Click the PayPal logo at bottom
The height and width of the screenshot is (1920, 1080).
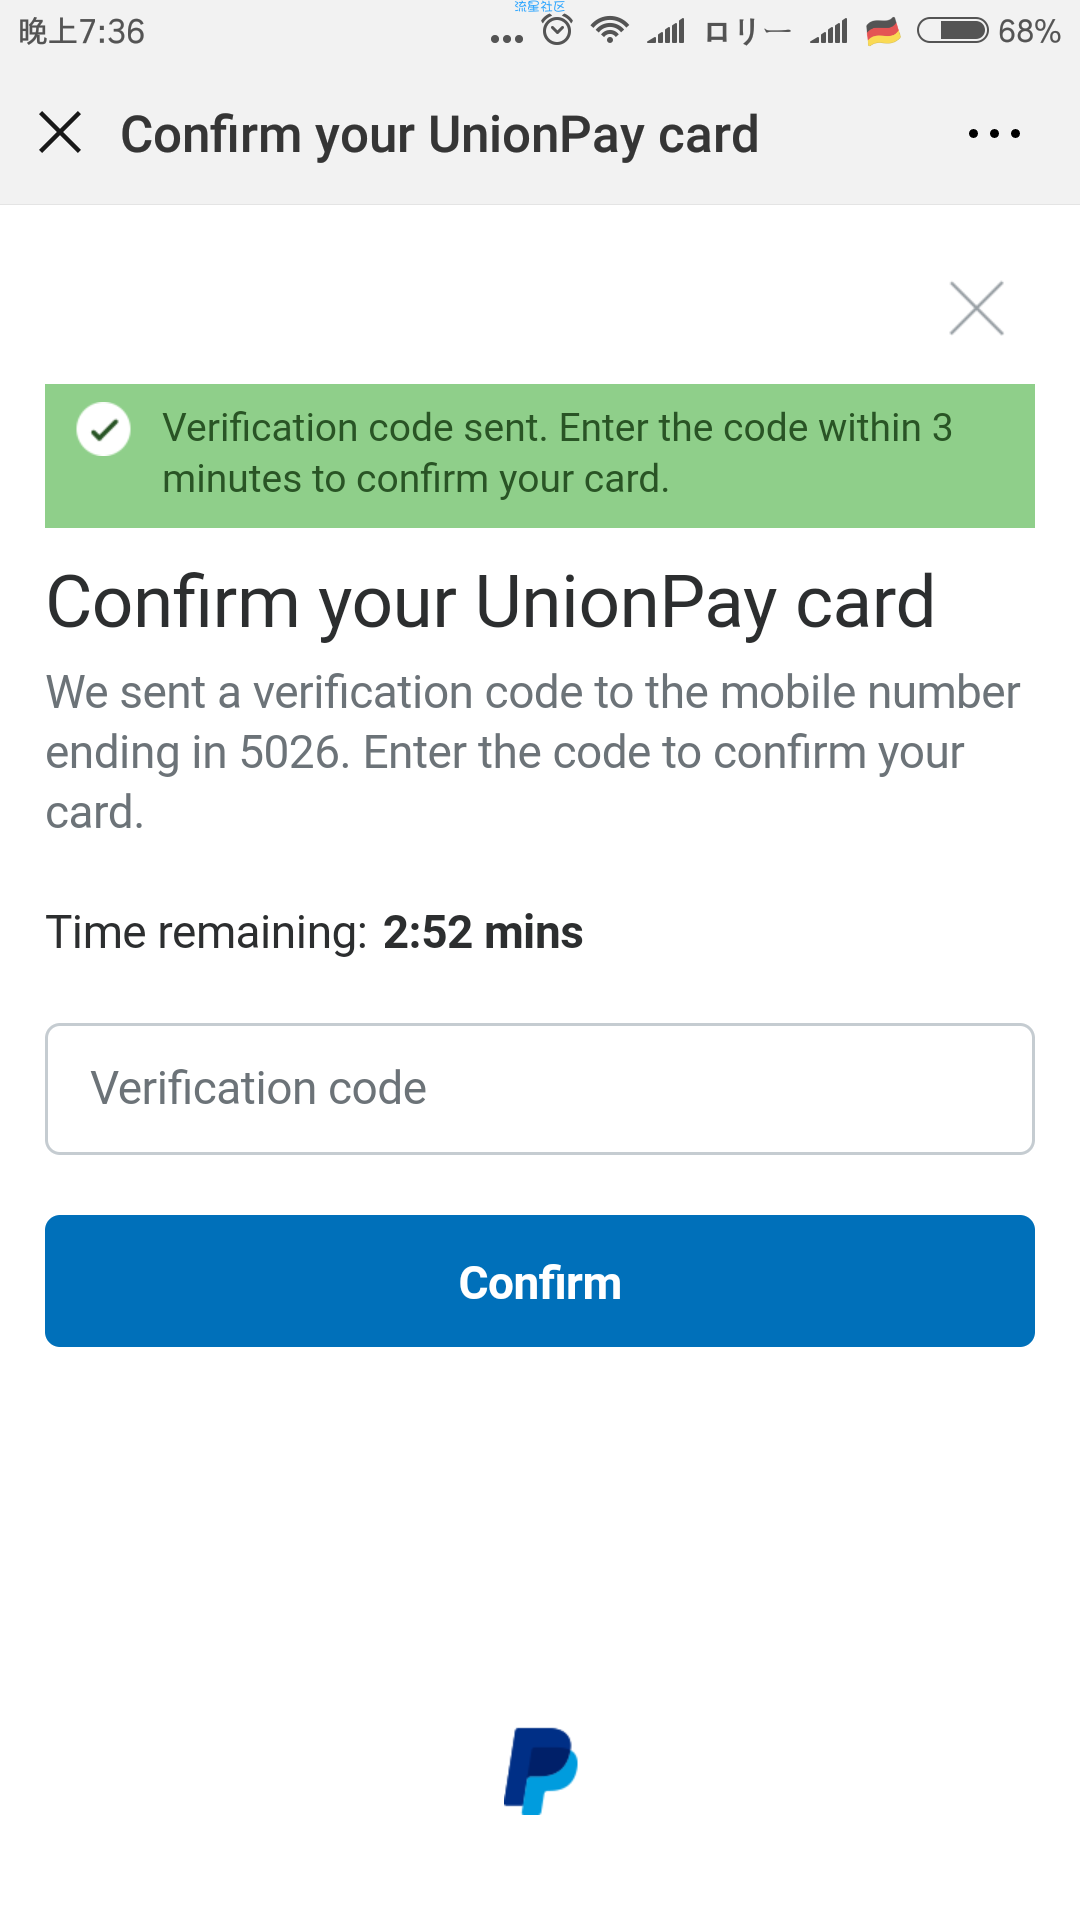(541, 1770)
